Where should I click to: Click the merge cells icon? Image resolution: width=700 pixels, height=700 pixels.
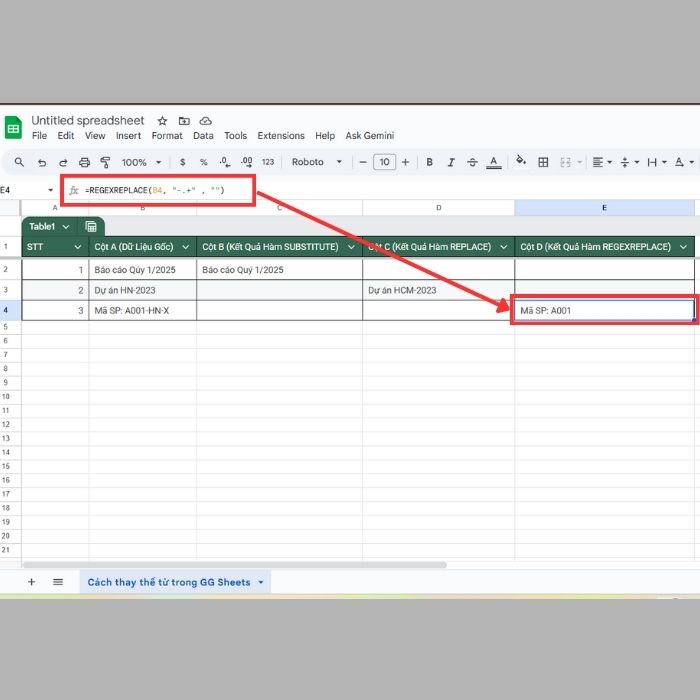tap(565, 162)
